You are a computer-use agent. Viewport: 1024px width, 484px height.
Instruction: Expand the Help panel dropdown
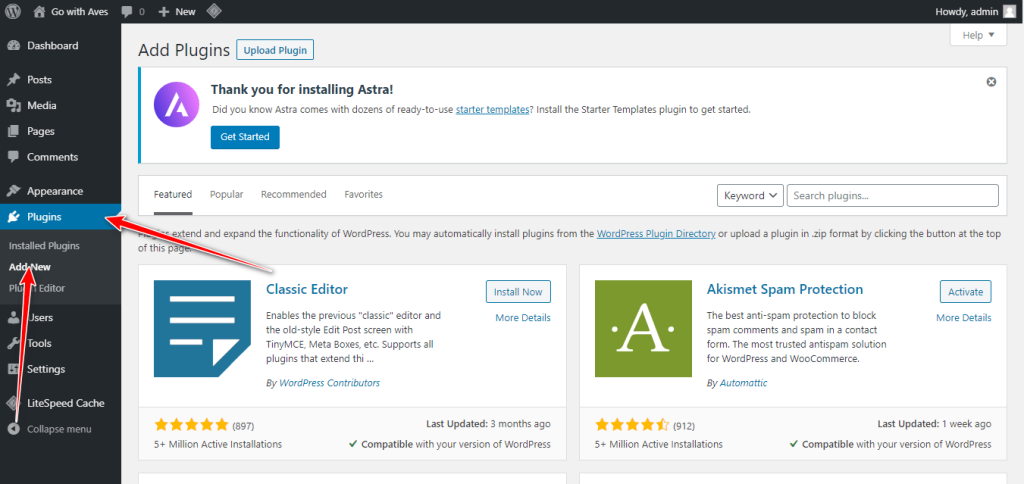click(x=978, y=35)
